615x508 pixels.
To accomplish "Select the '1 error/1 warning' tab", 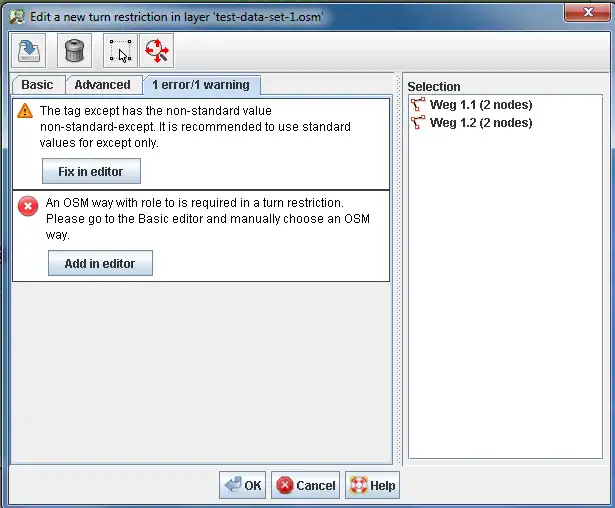I will click(x=201, y=85).
